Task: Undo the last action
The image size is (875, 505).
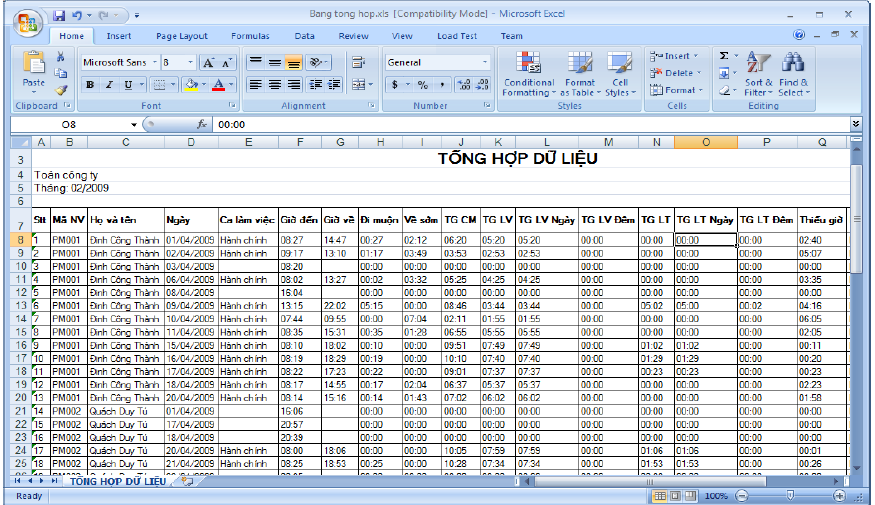Action: tap(77, 16)
